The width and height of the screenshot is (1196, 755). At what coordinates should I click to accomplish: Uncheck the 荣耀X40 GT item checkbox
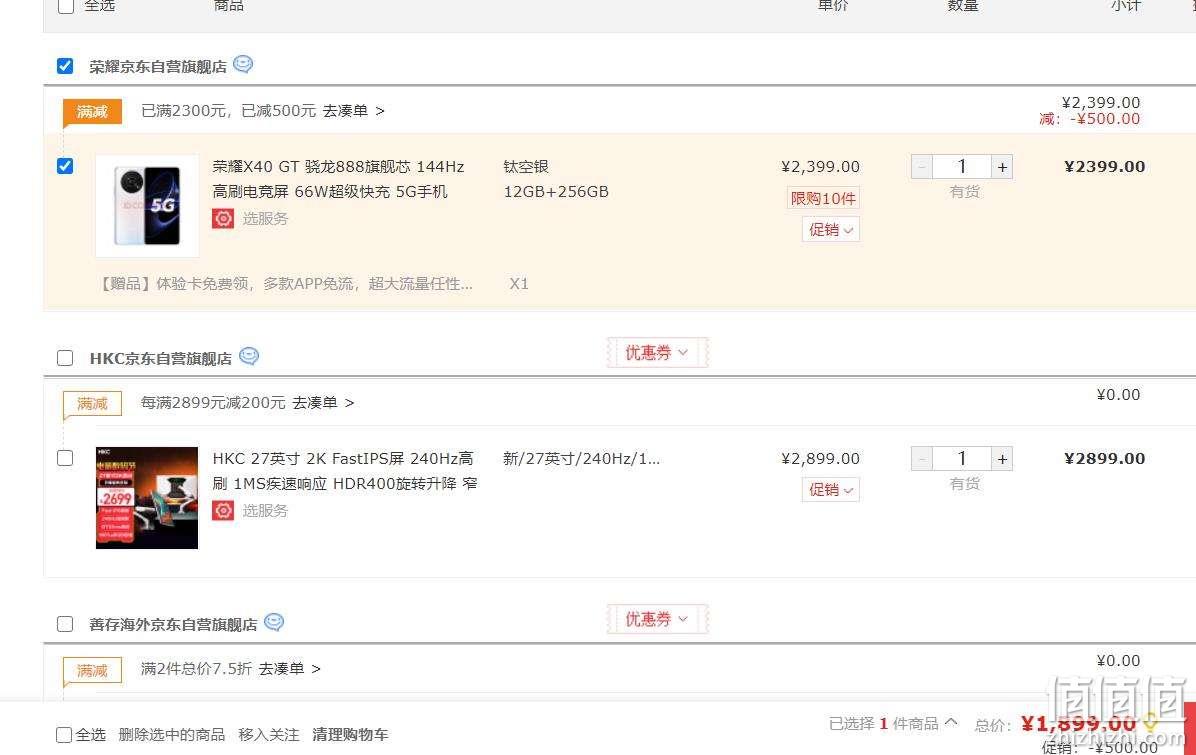66,166
